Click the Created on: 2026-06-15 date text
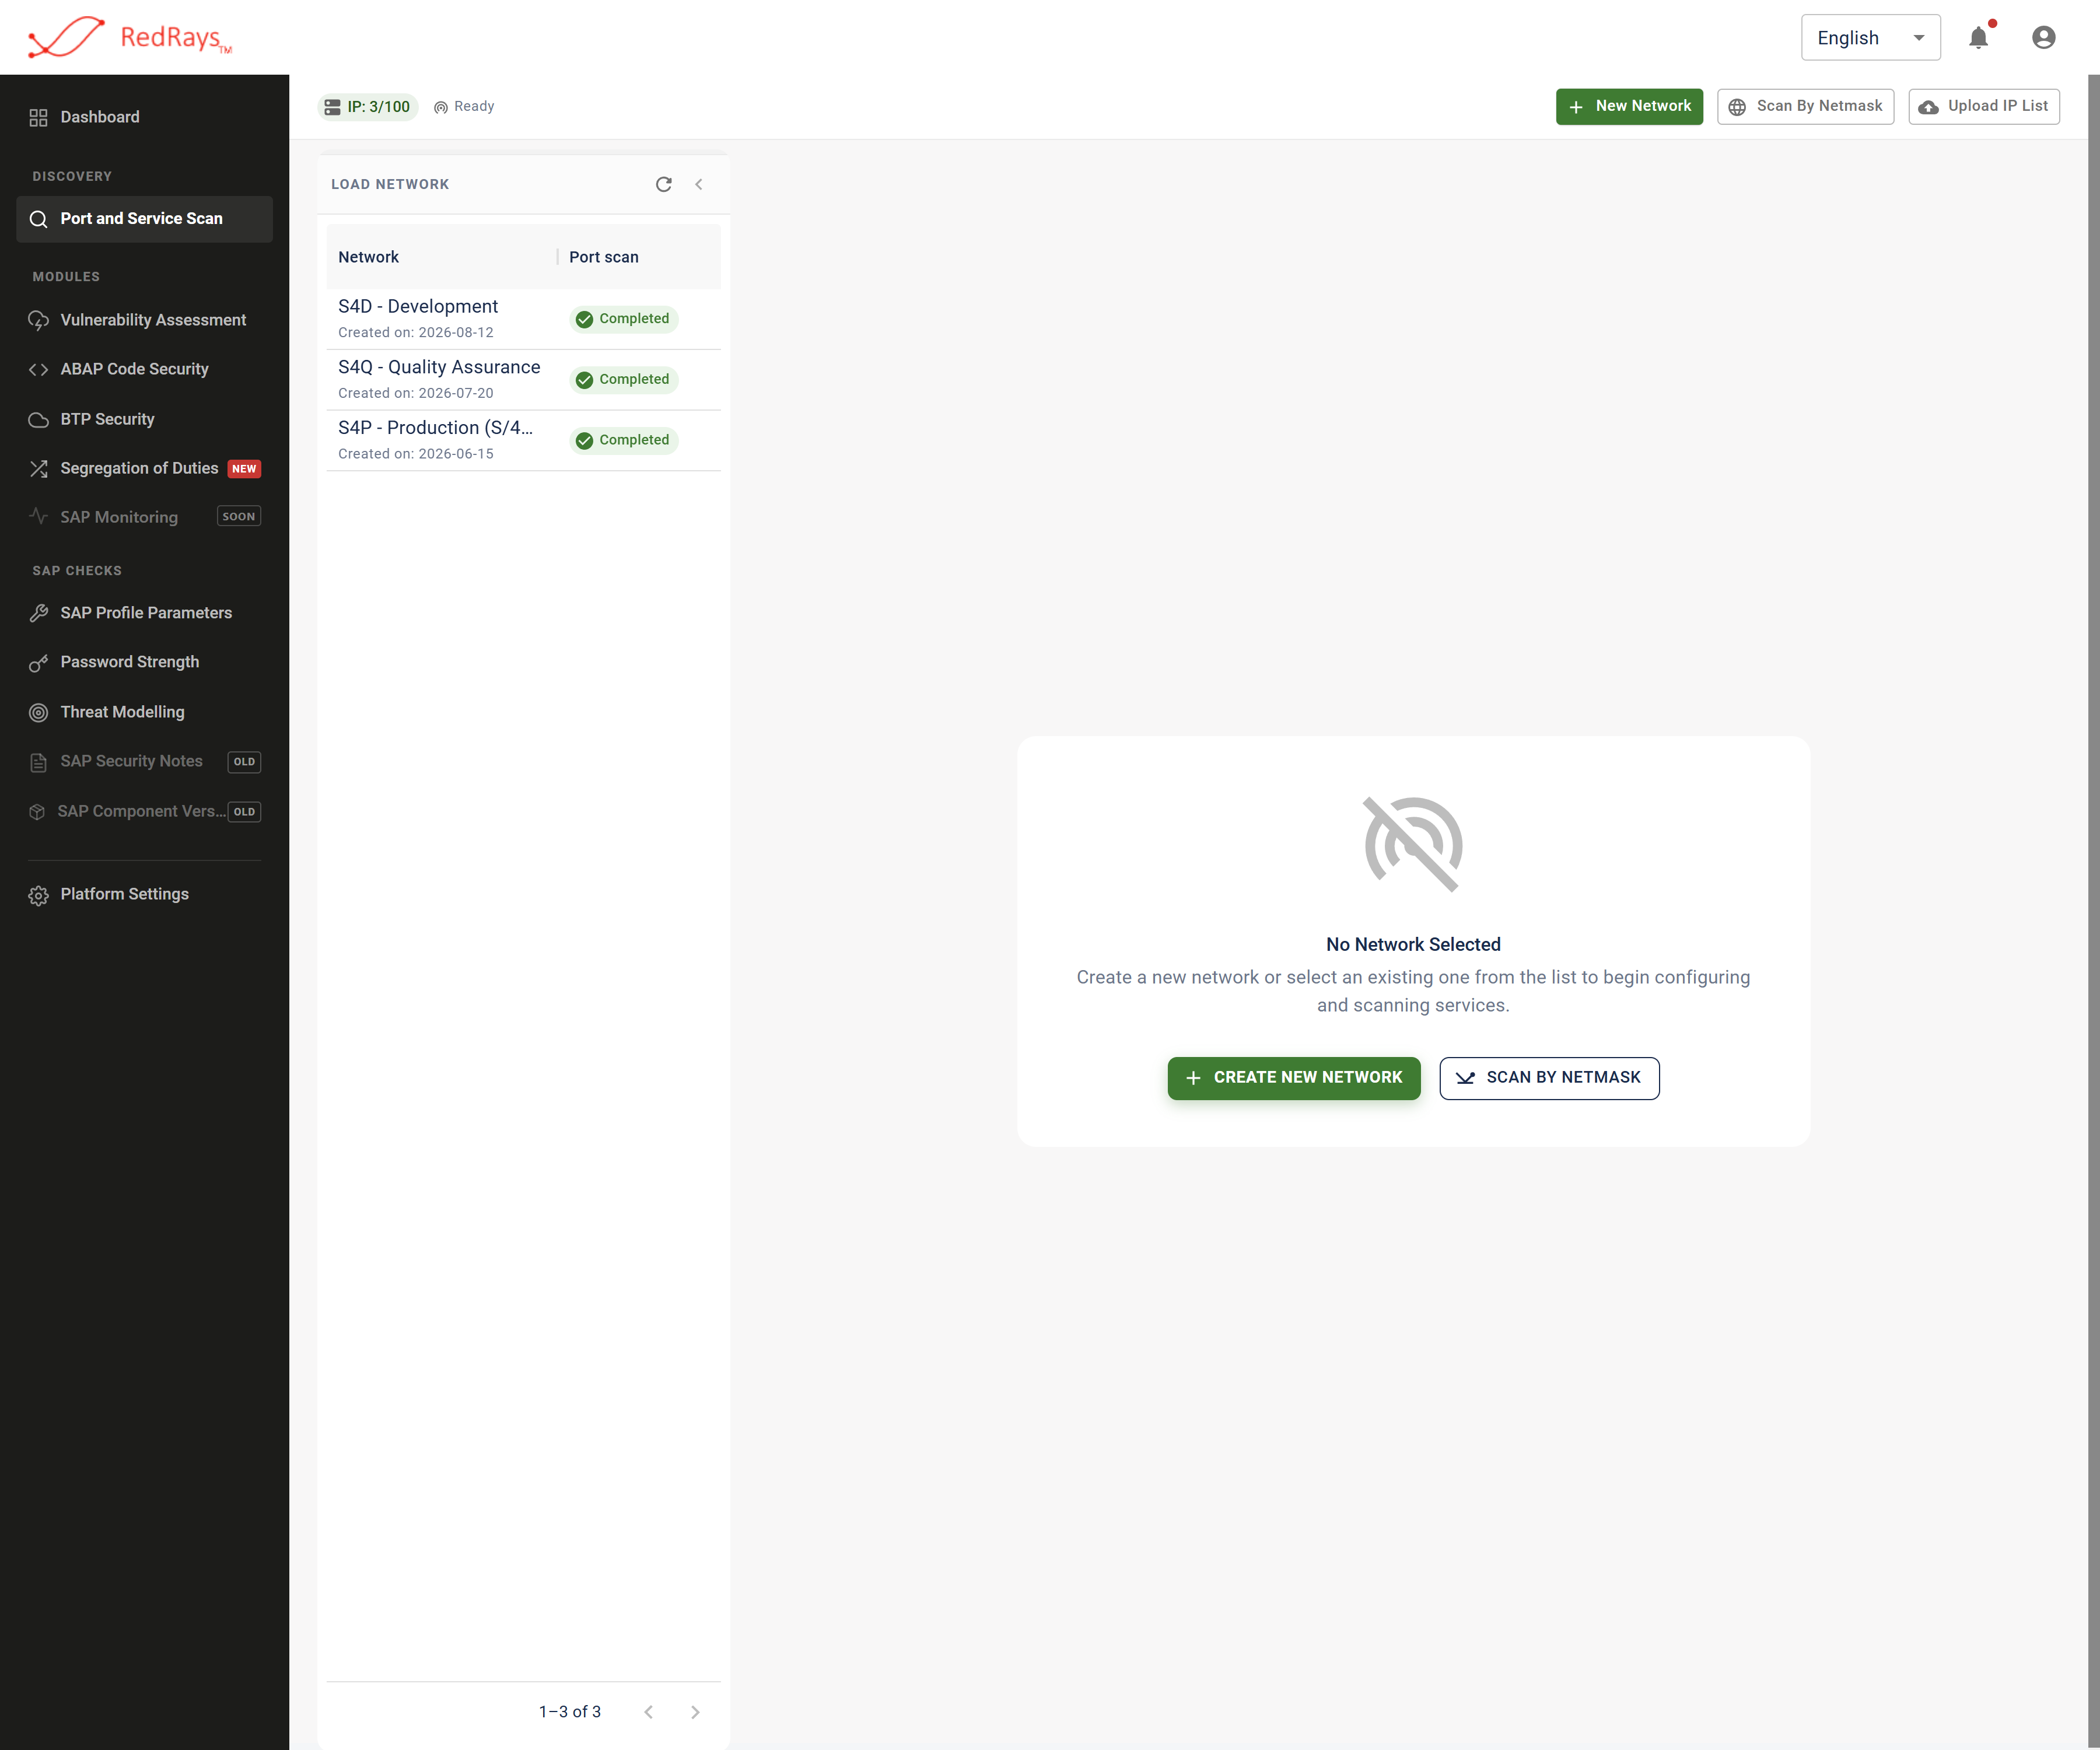Viewport: 2100px width, 1750px height. [x=415, y=454]
